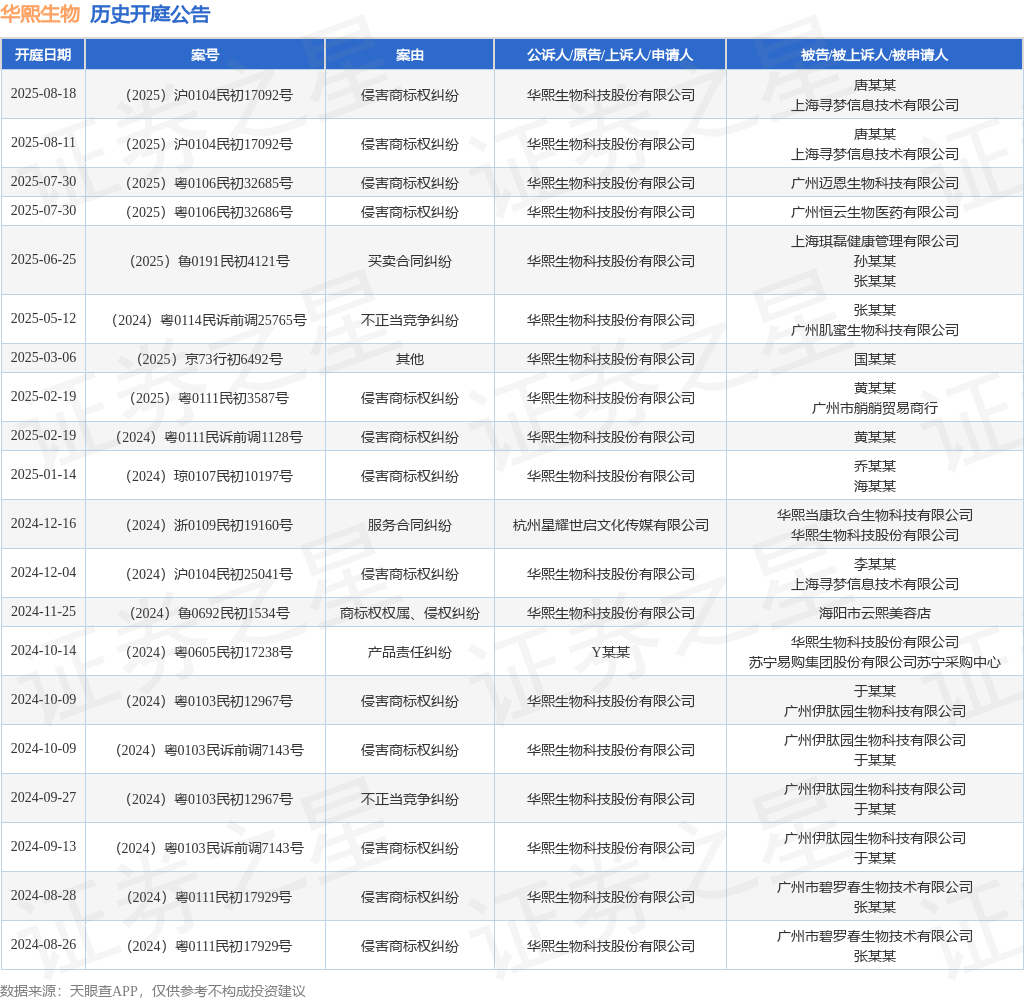This screenshot has height=1000, width=1024.
Task: Click plaintiff 杭州星耀世启文化传媒有限公司
Action: click(x=611, y=525)
